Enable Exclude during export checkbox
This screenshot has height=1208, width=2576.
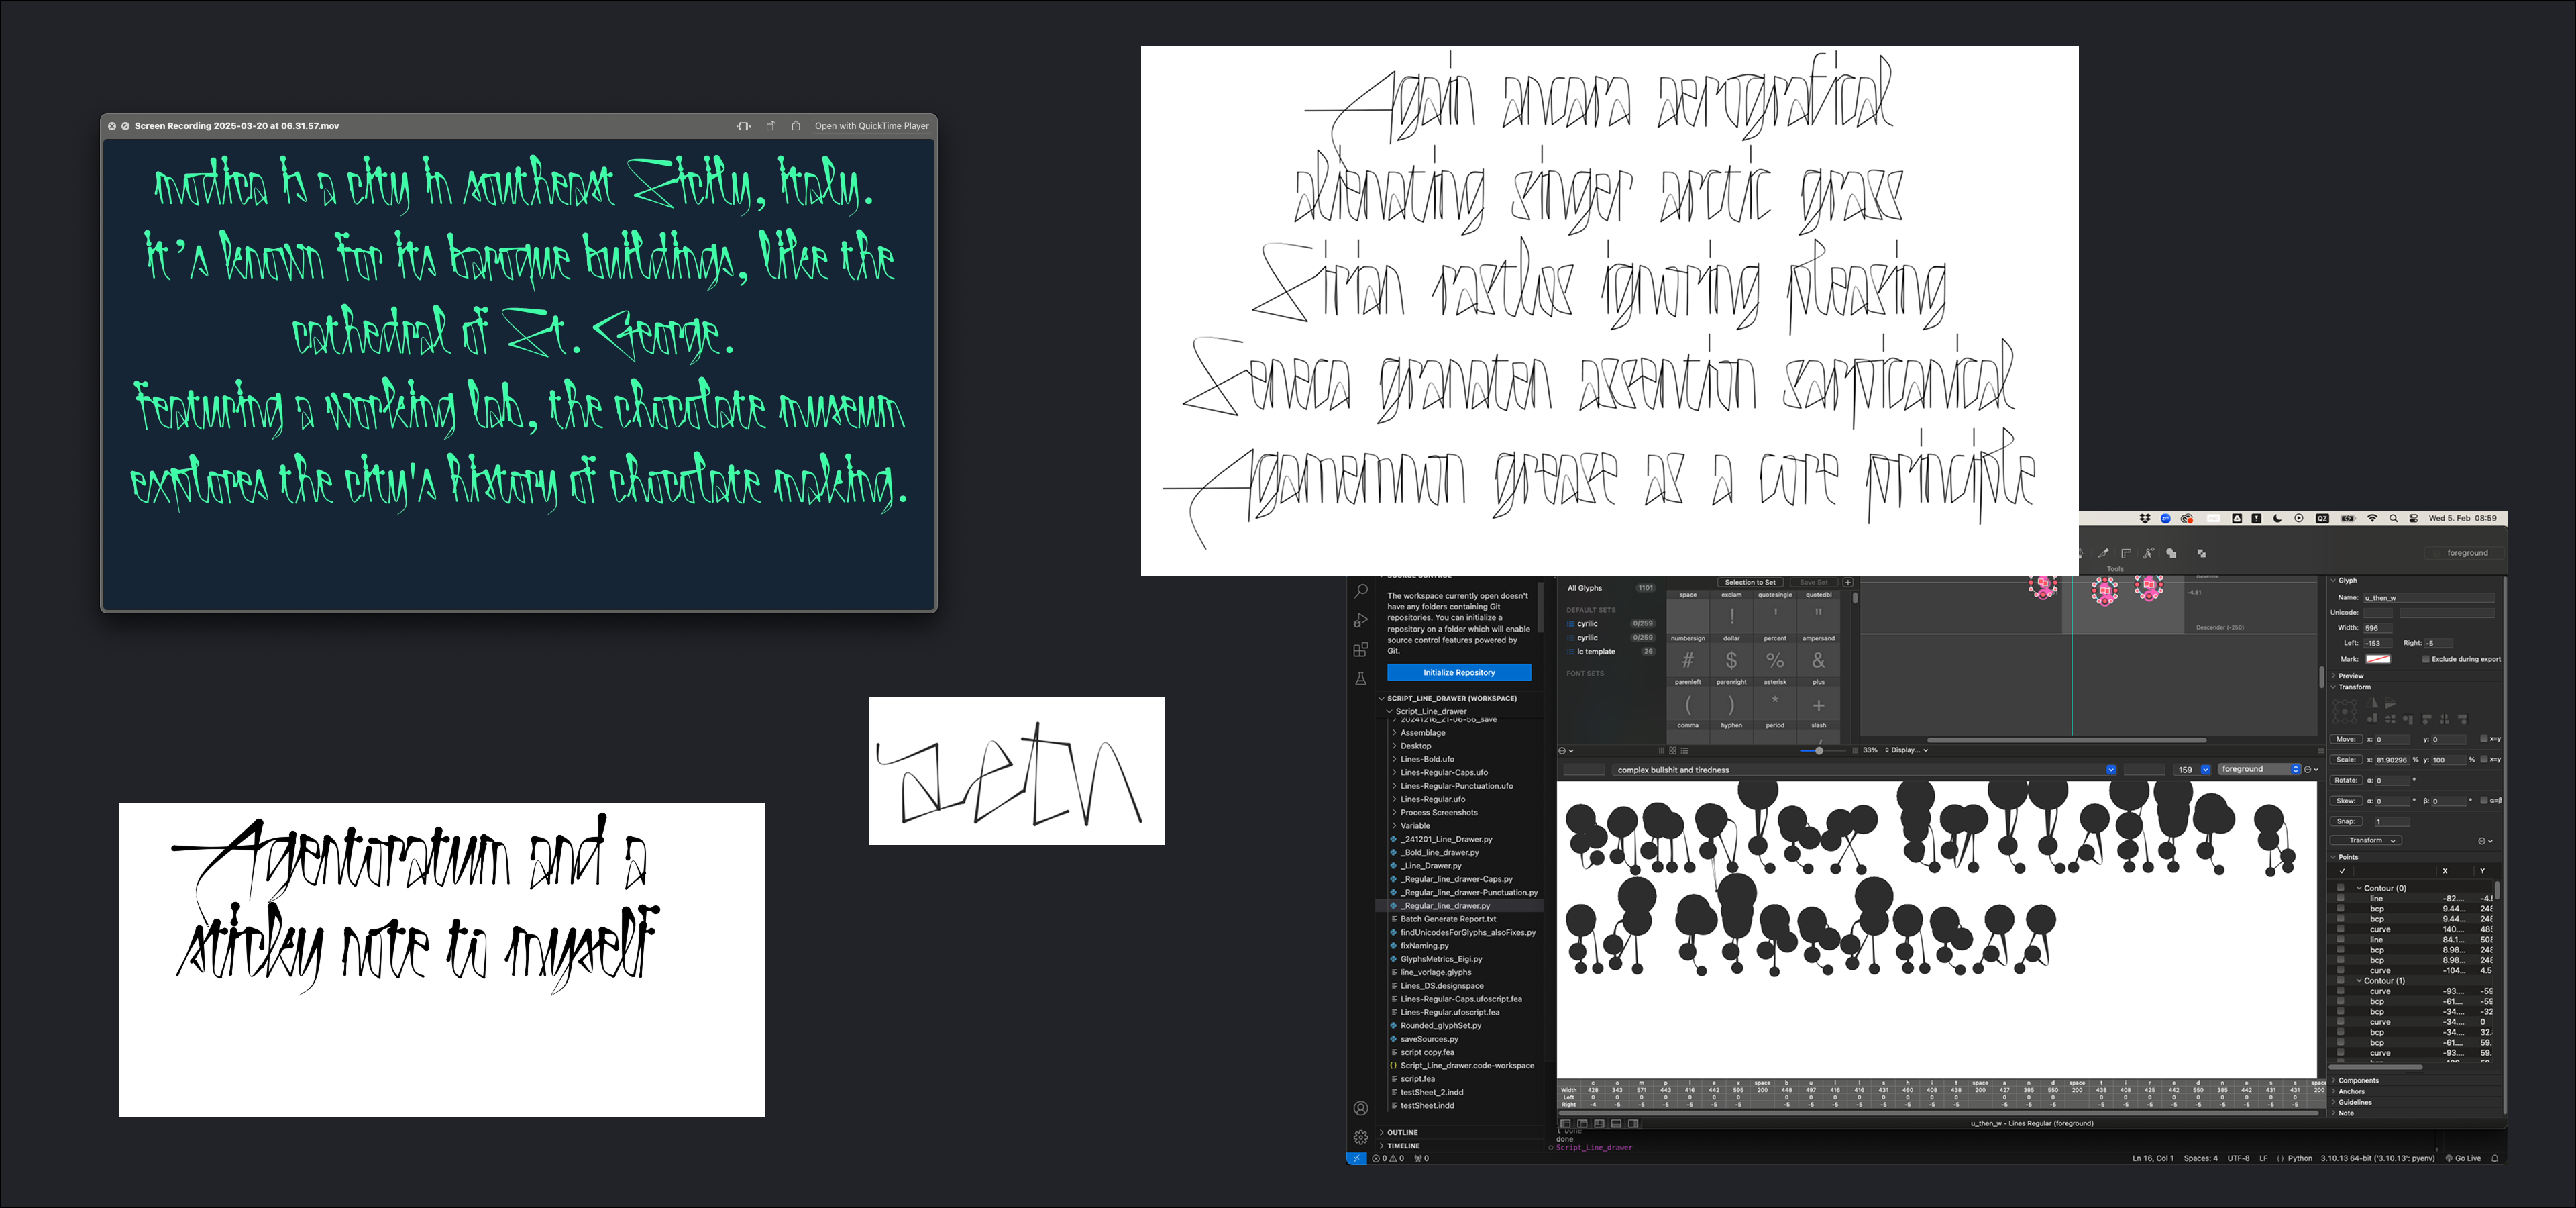(2425, 659)
